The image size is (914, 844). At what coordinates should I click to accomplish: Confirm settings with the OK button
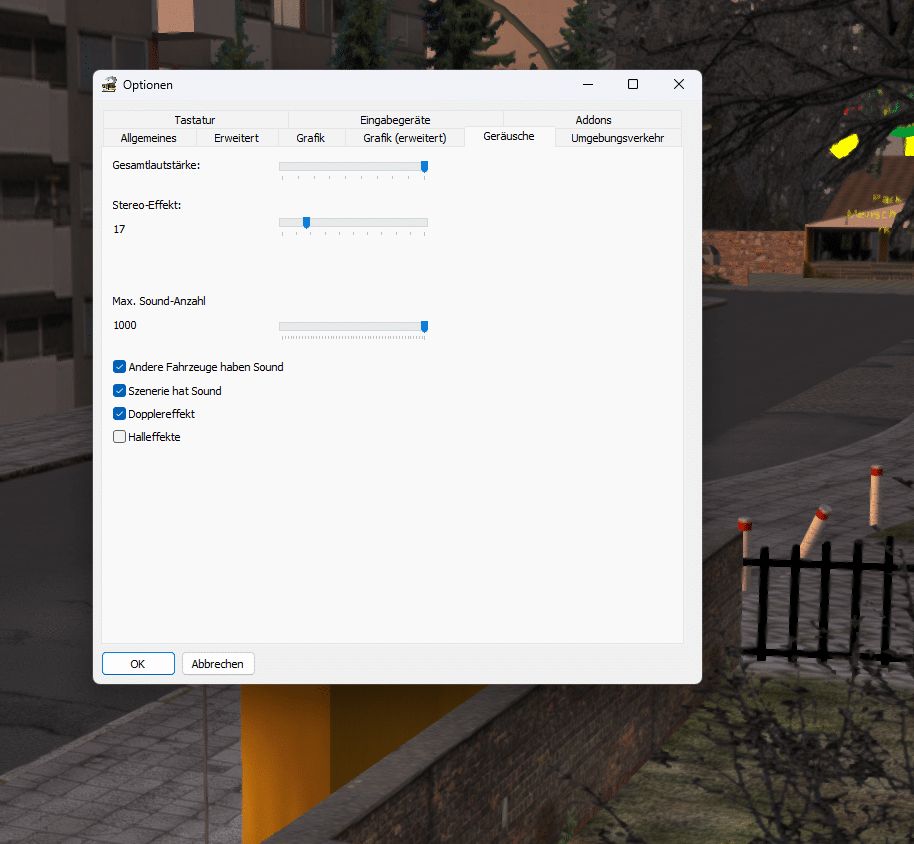tap(138, 664)
